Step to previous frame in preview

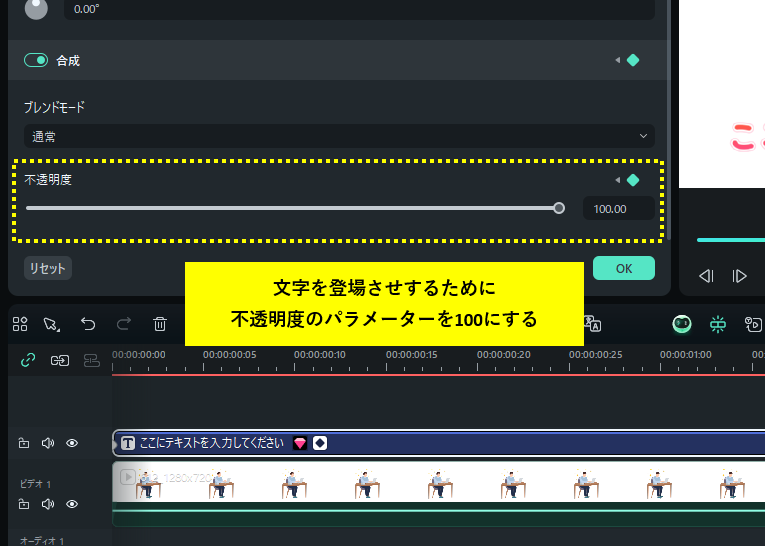706,276
